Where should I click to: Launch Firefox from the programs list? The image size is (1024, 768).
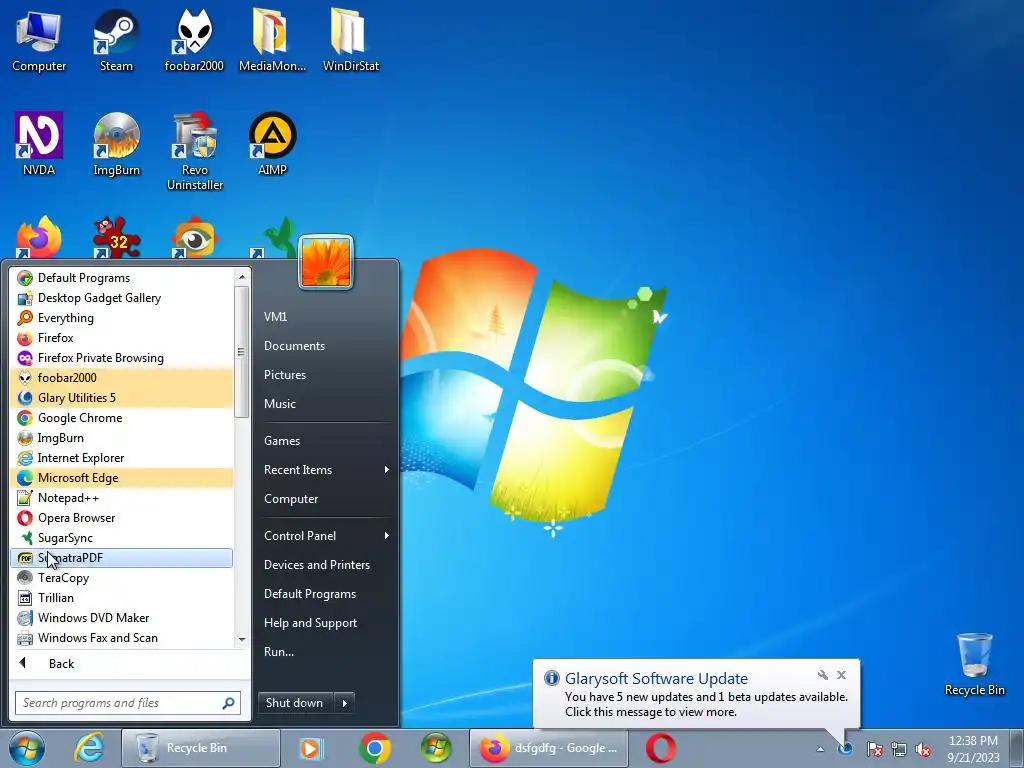[121, 338]
